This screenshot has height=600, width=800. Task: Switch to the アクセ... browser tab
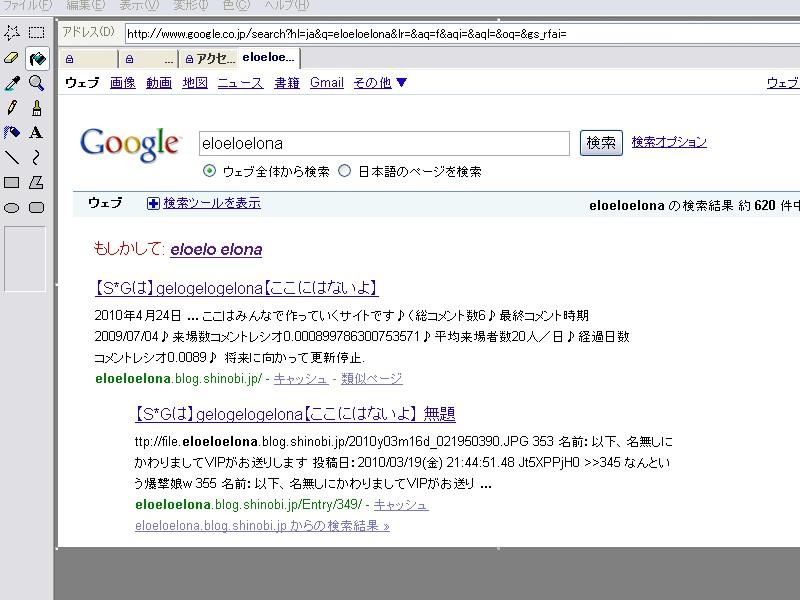pyautogui.click(x=209, y=59)
